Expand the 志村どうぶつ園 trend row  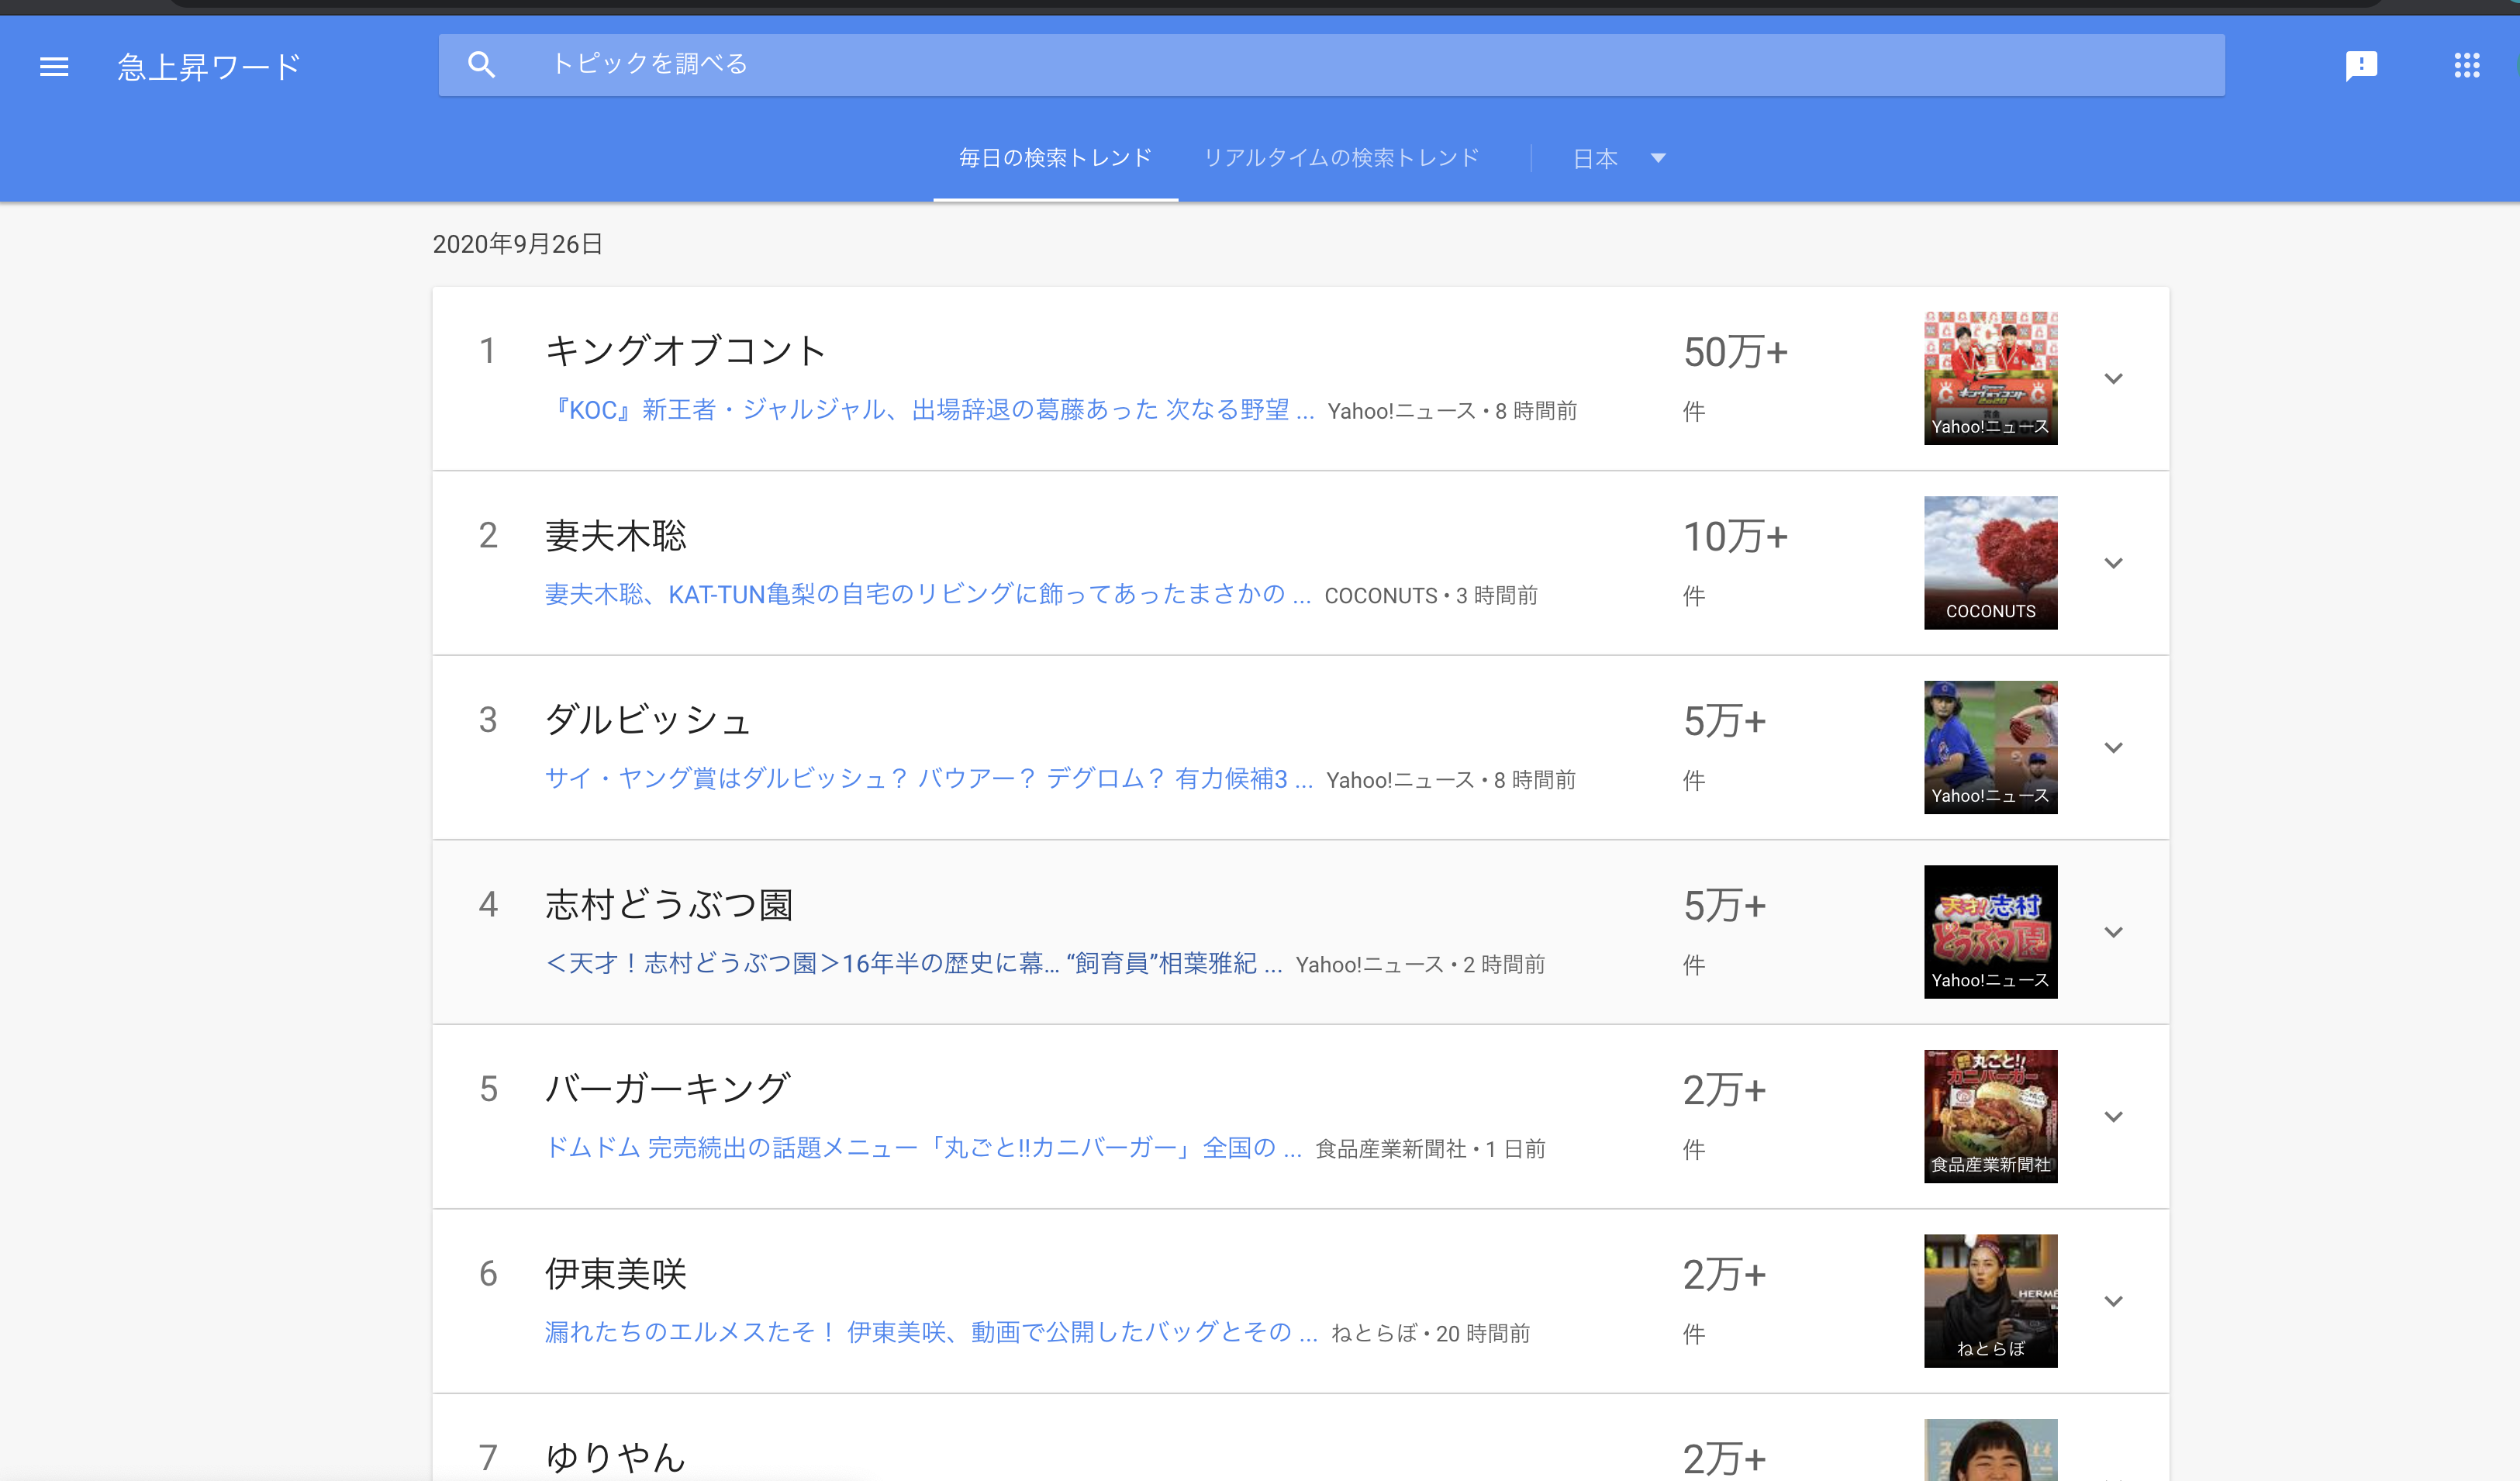click(x=2113, y=932)
